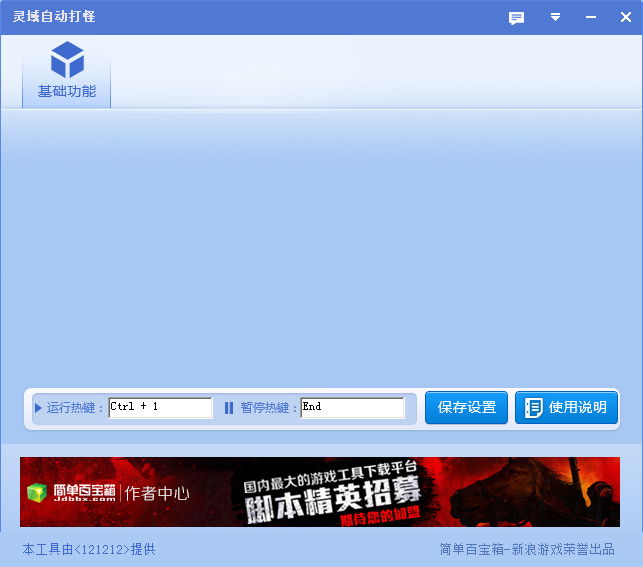
Task: Open the 基础功能 tab
Action: pyautogui.click(x=66, y=73)
